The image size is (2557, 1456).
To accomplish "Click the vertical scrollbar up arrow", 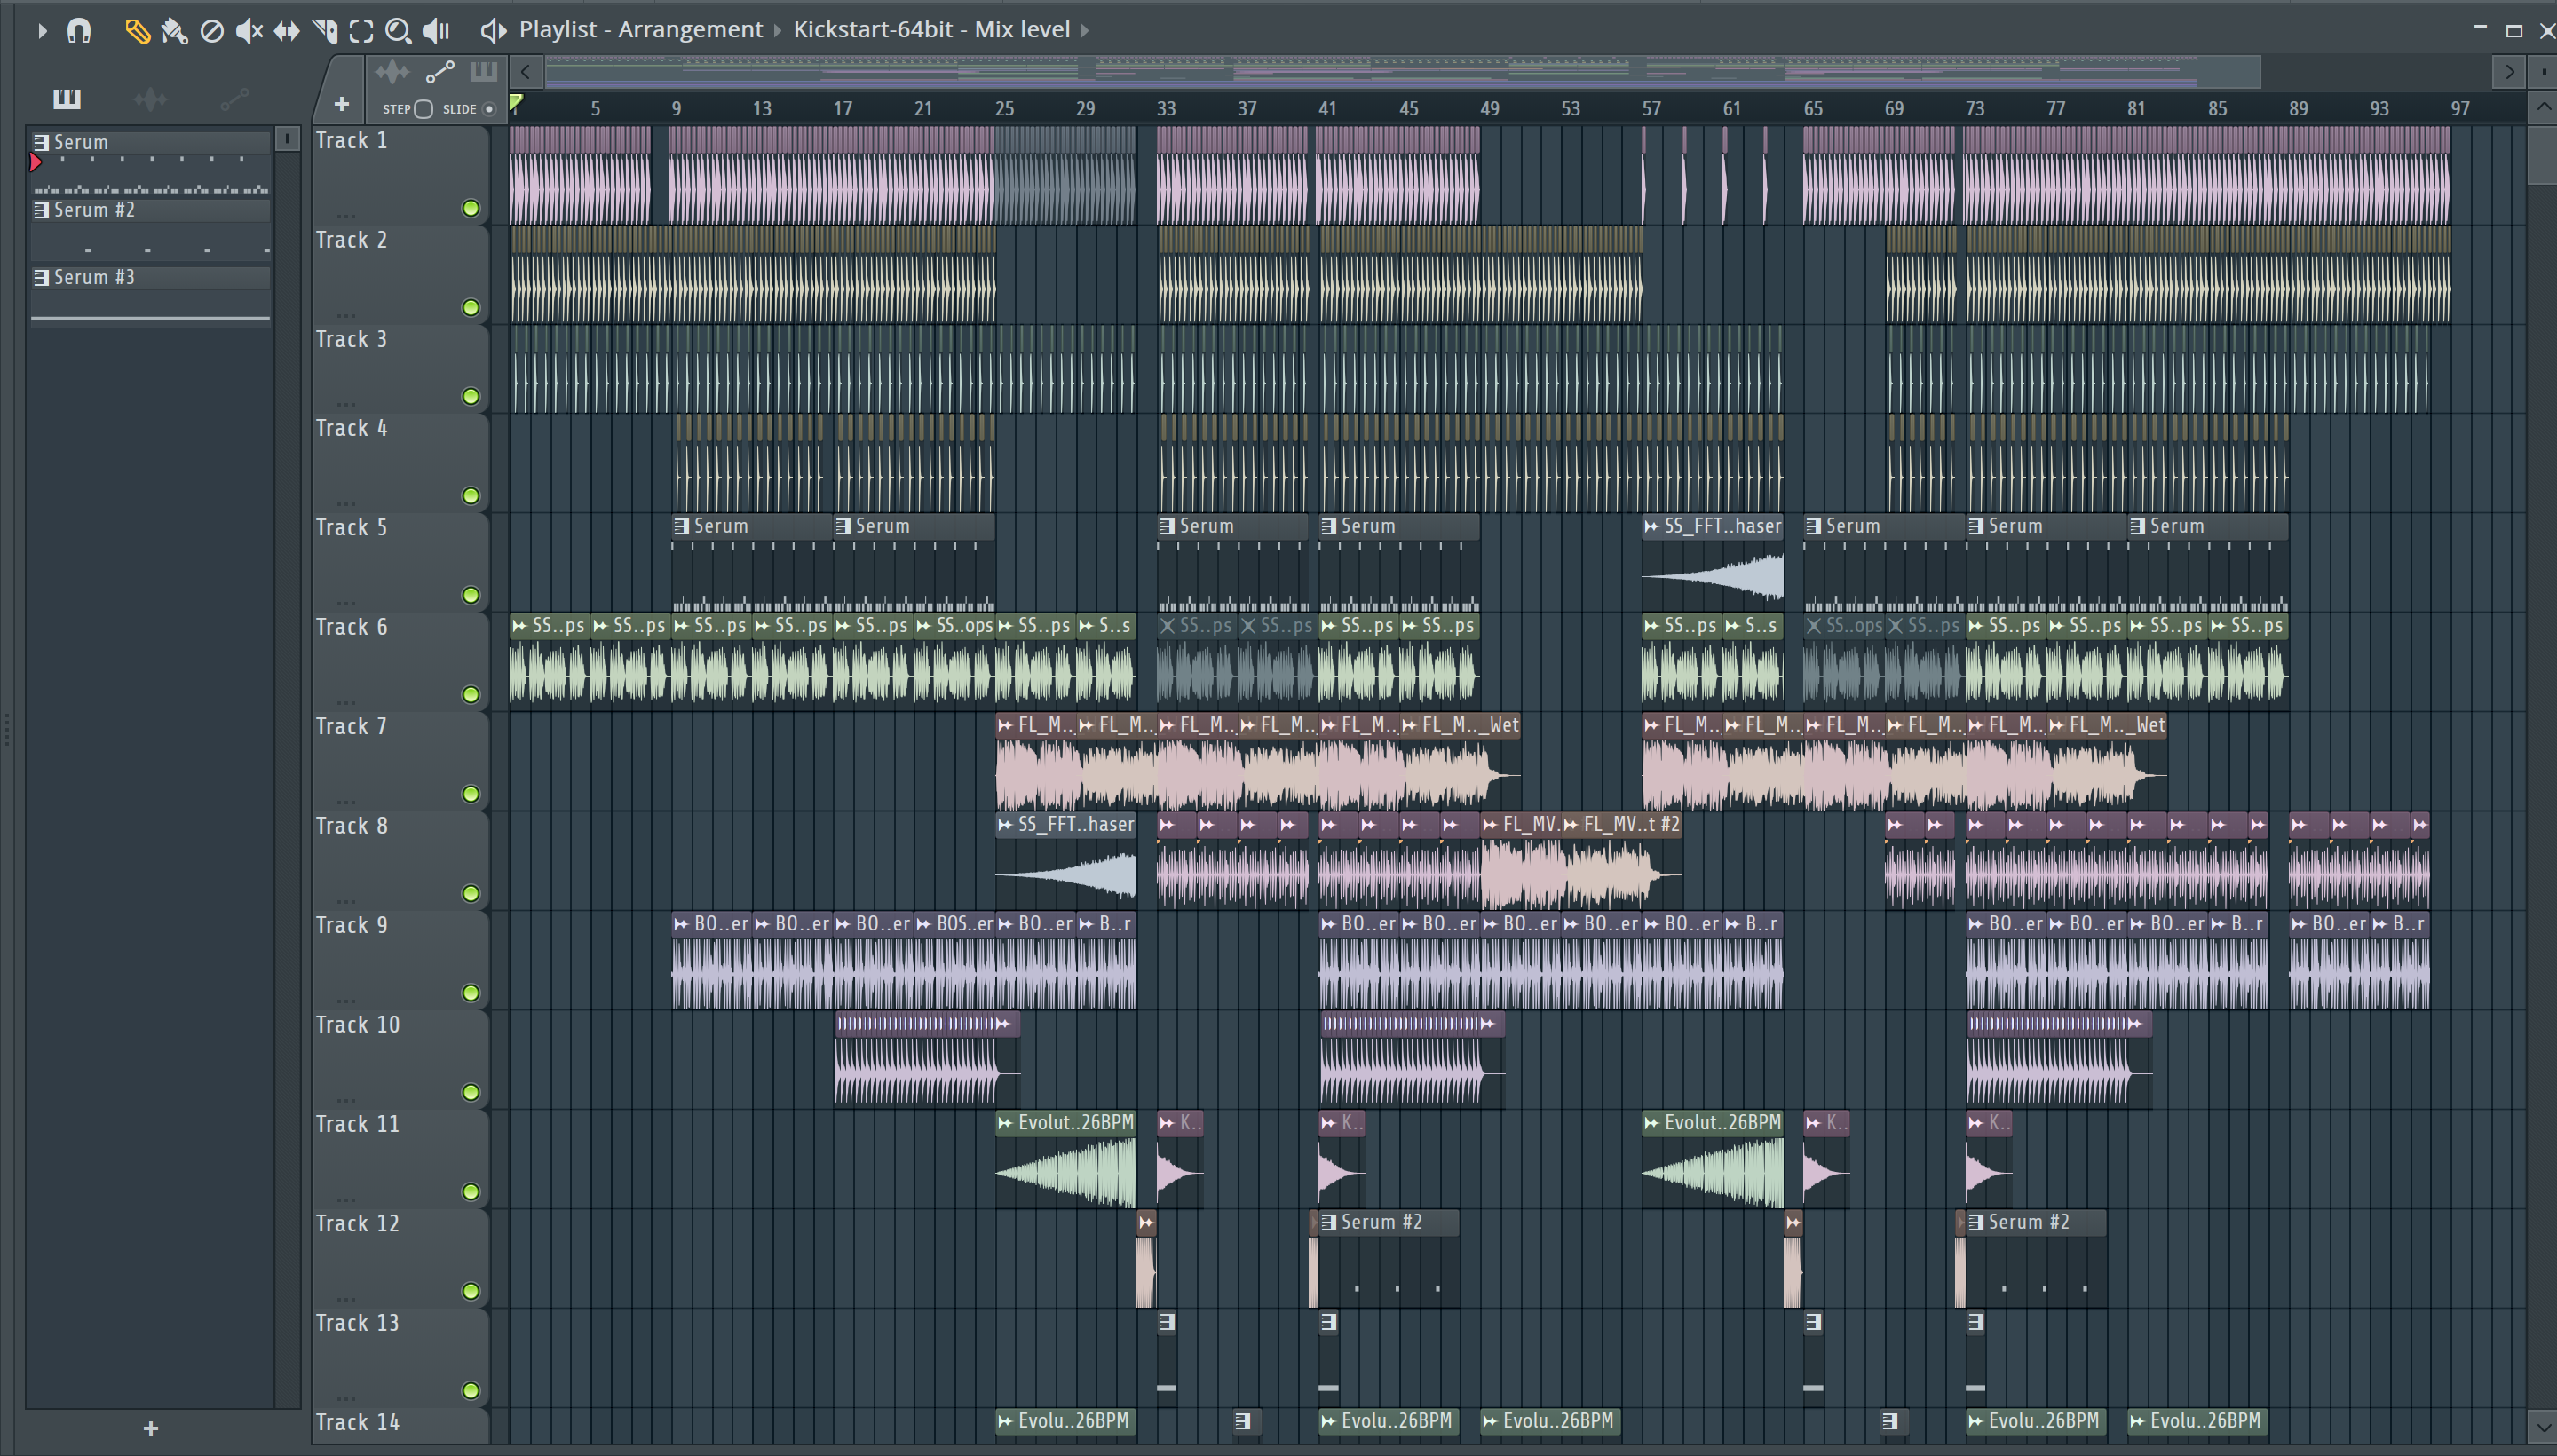I will pos(2542,107).
